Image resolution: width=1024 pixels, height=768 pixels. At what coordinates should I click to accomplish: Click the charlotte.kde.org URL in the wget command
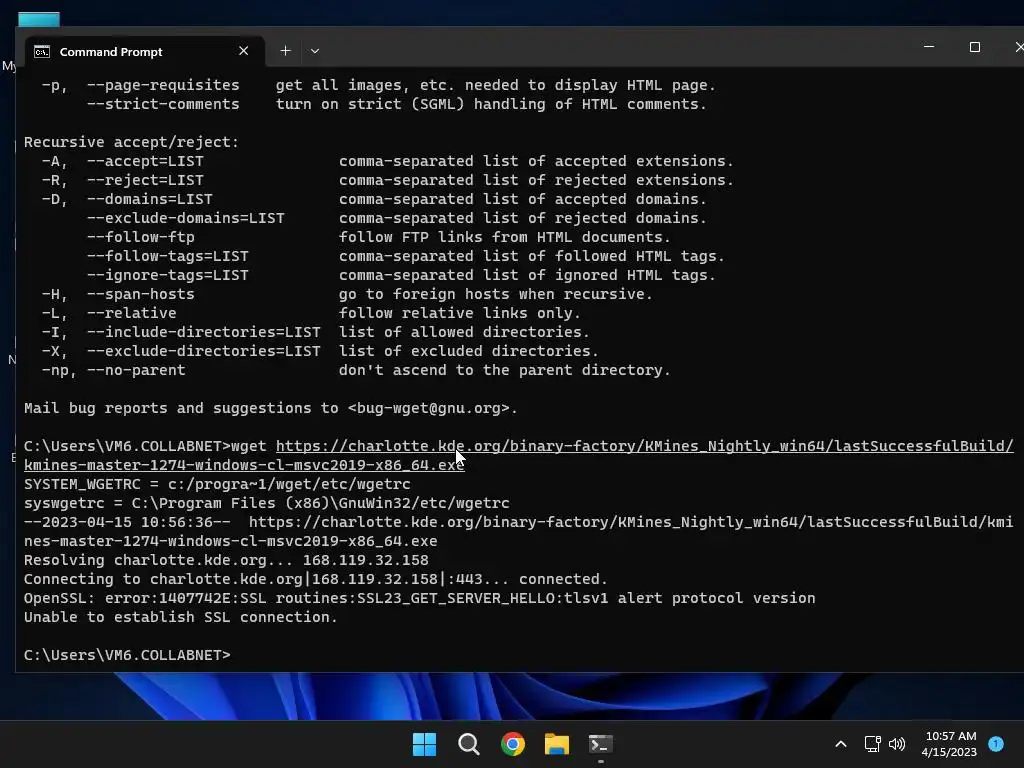[645, 446]
